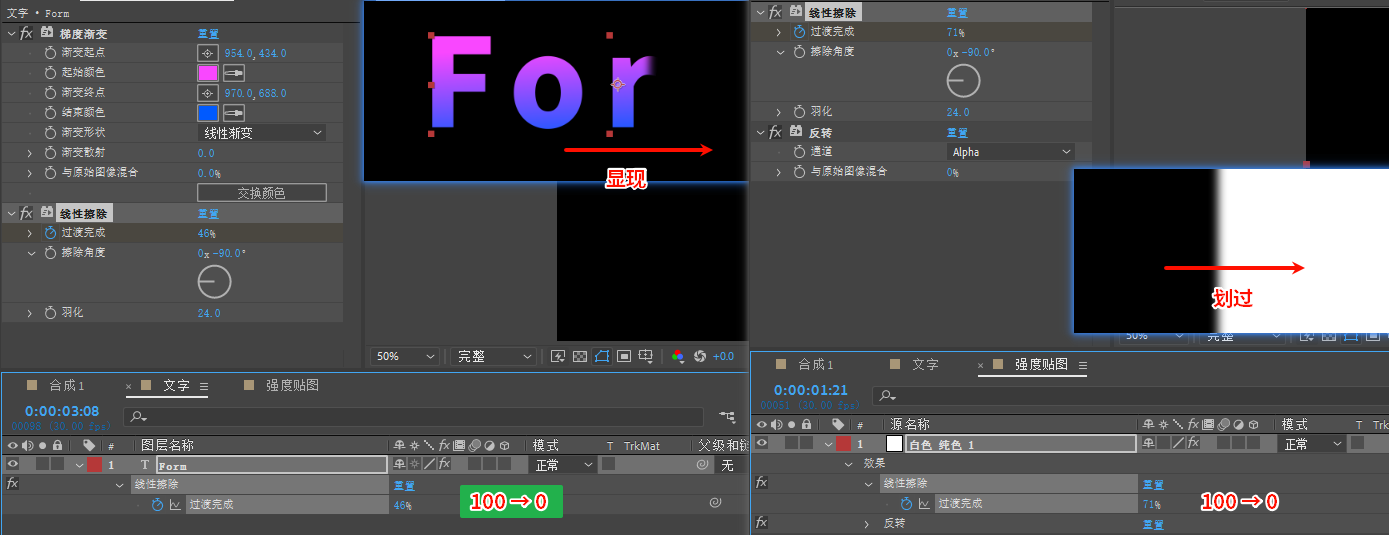Open show channel RGB icon in left viewer
This screenshot has width=1389, height=535.
tap(677, 356)
